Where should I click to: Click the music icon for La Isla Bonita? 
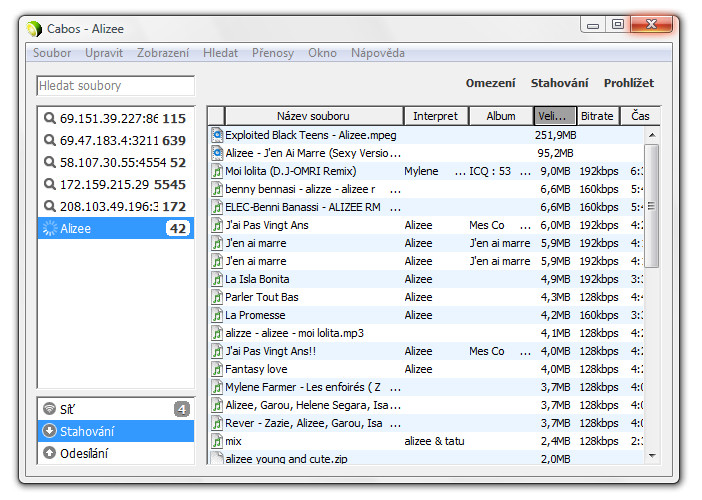click(217, 279)
